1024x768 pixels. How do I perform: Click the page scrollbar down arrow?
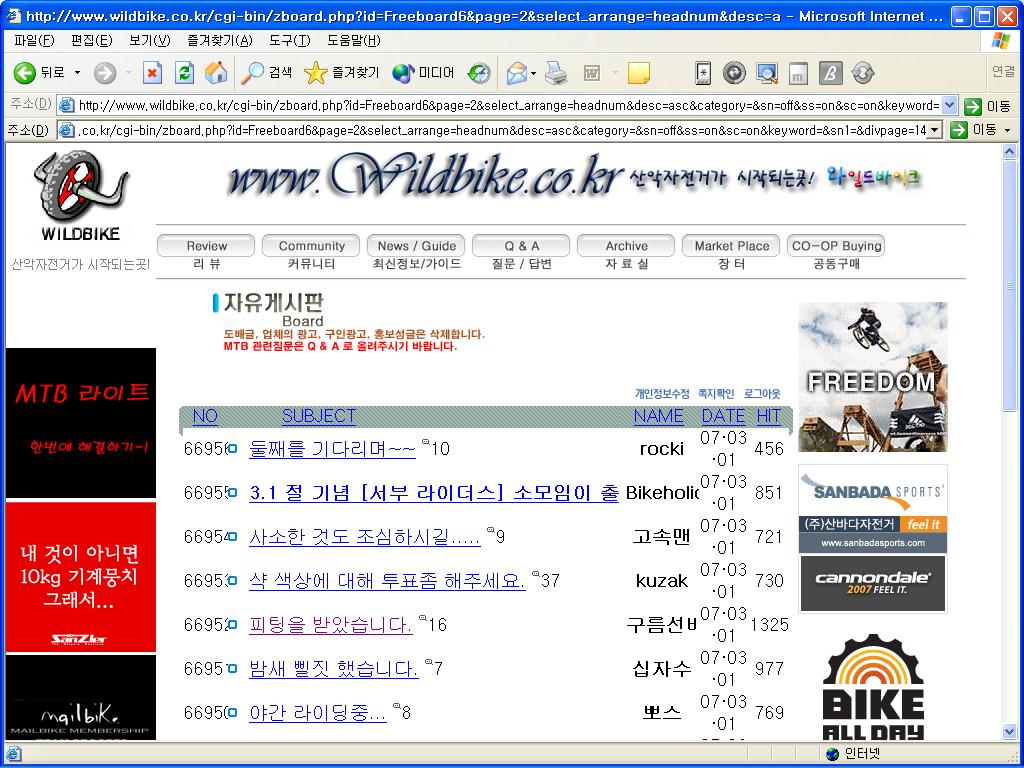point(1010,731)
